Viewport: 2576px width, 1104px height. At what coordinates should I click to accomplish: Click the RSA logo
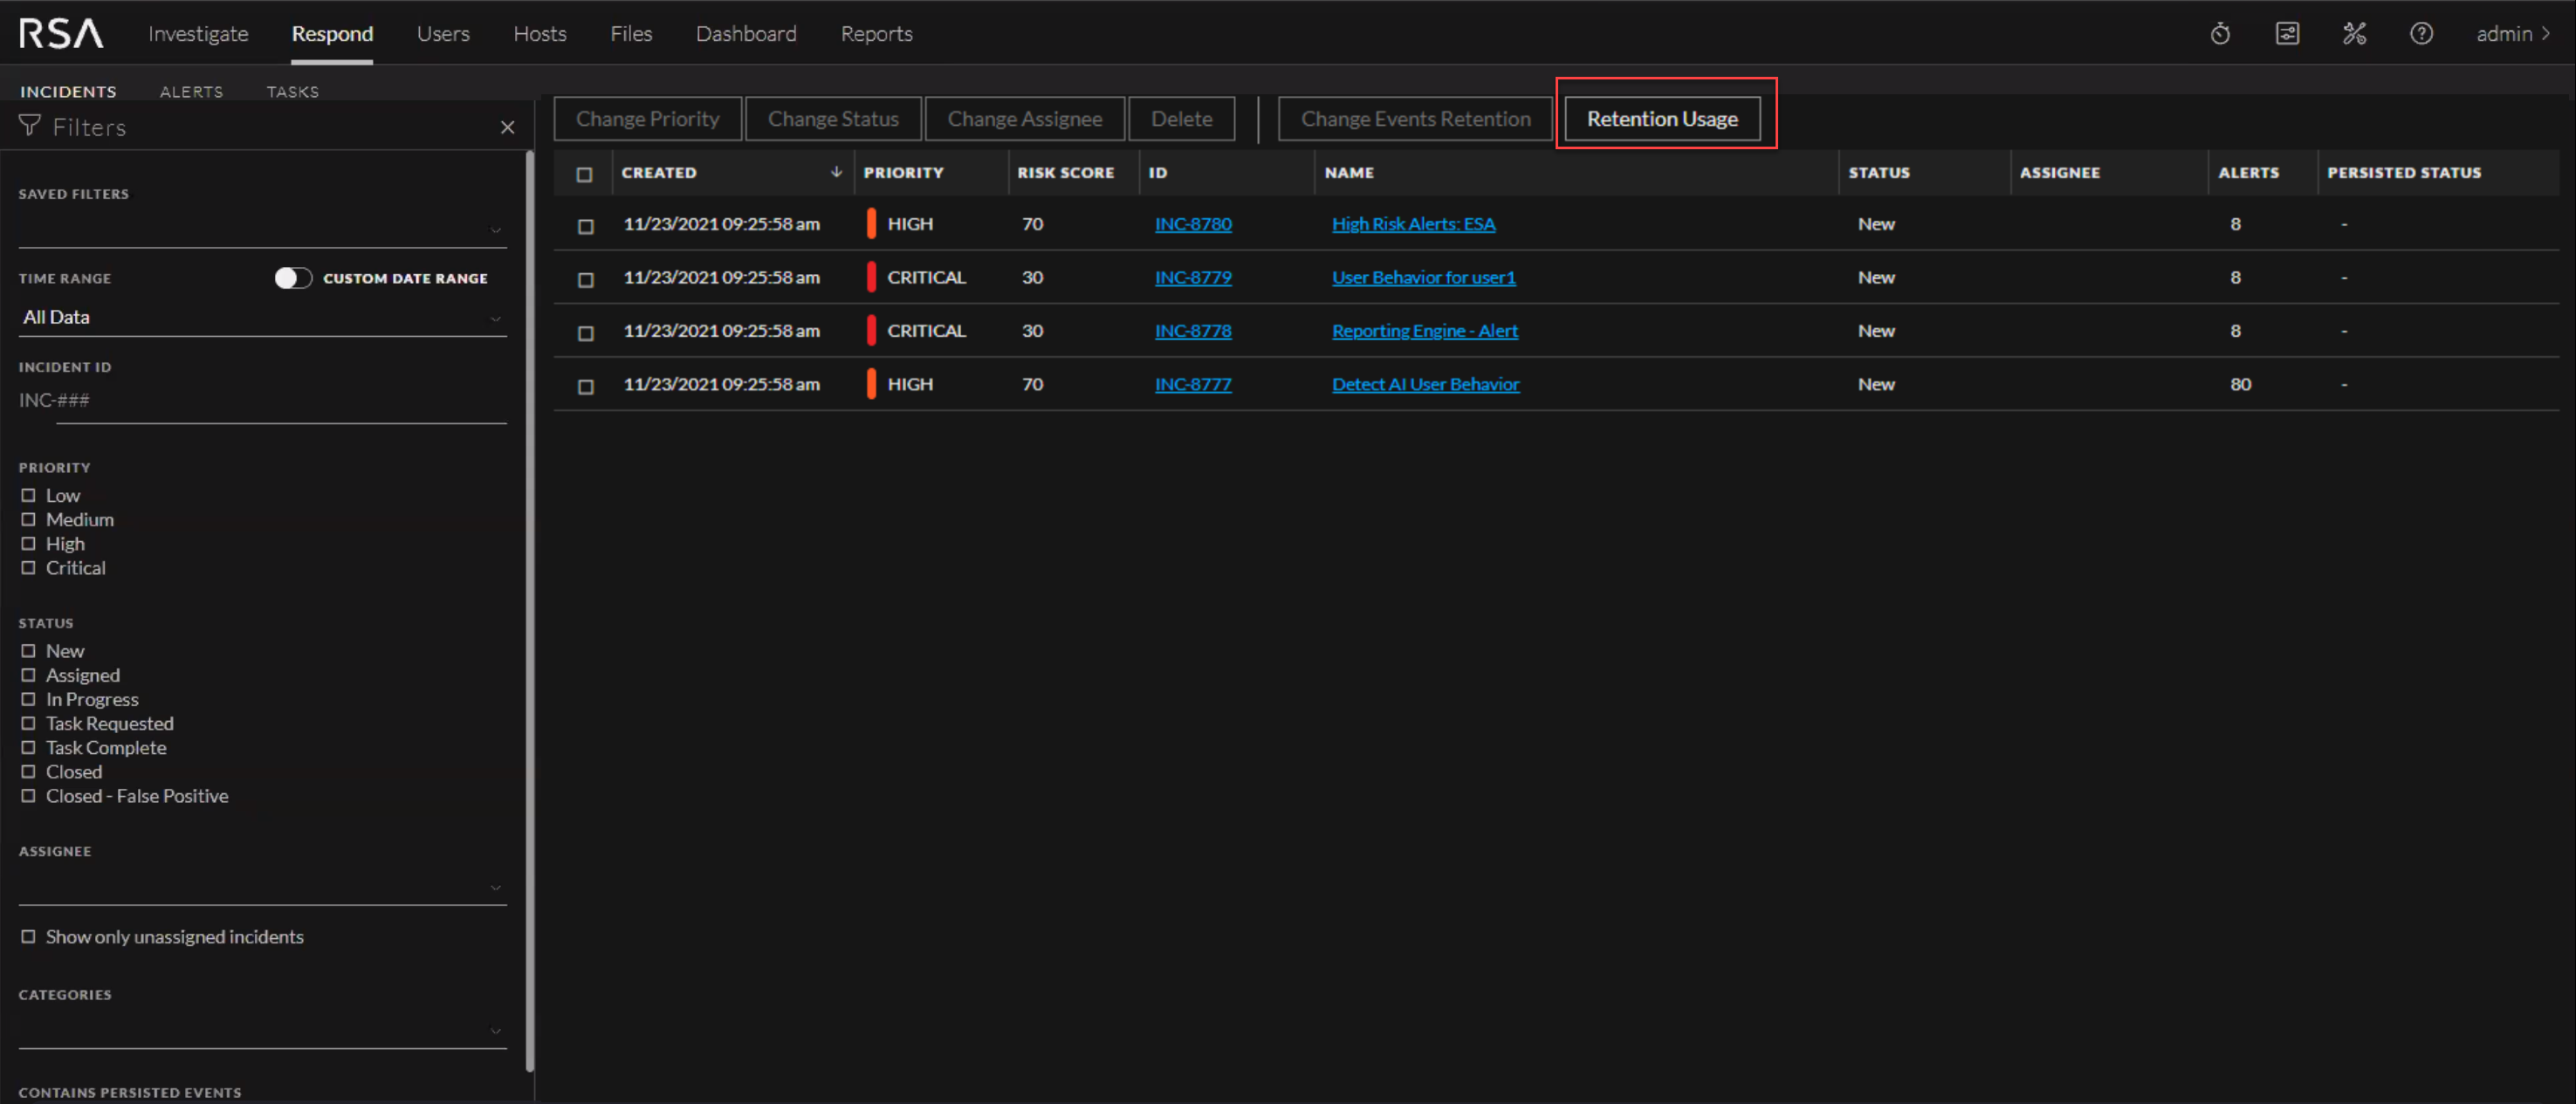click(61, 34)
